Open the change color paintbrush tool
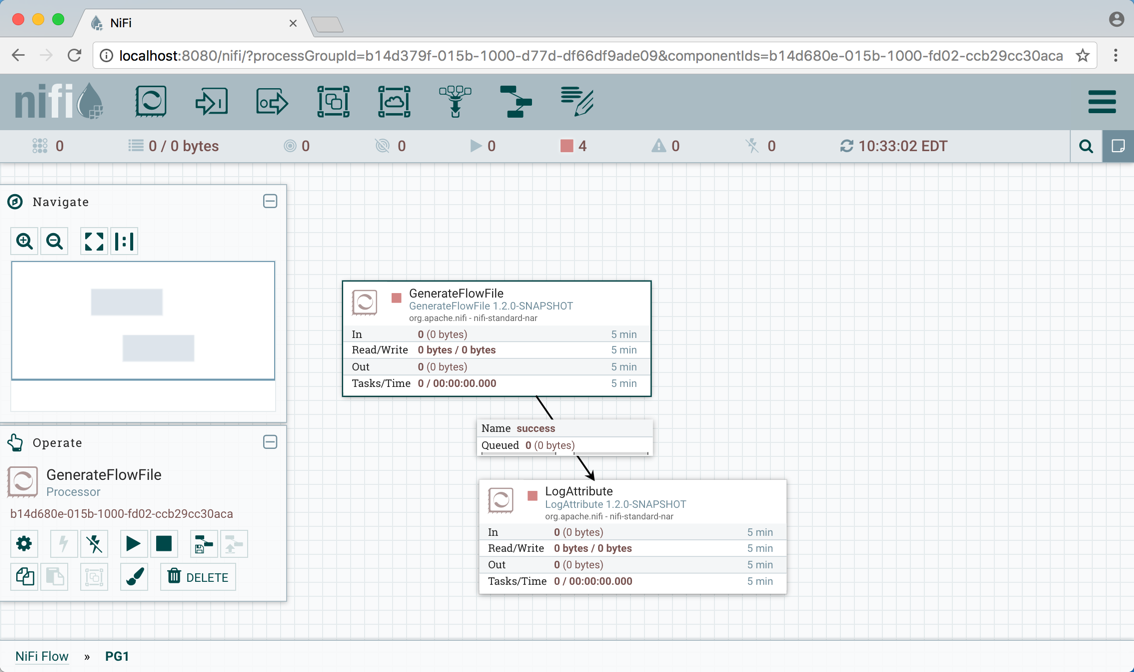Image resolution: width=1134 pixels, height=672 pixels. point(134,577)
